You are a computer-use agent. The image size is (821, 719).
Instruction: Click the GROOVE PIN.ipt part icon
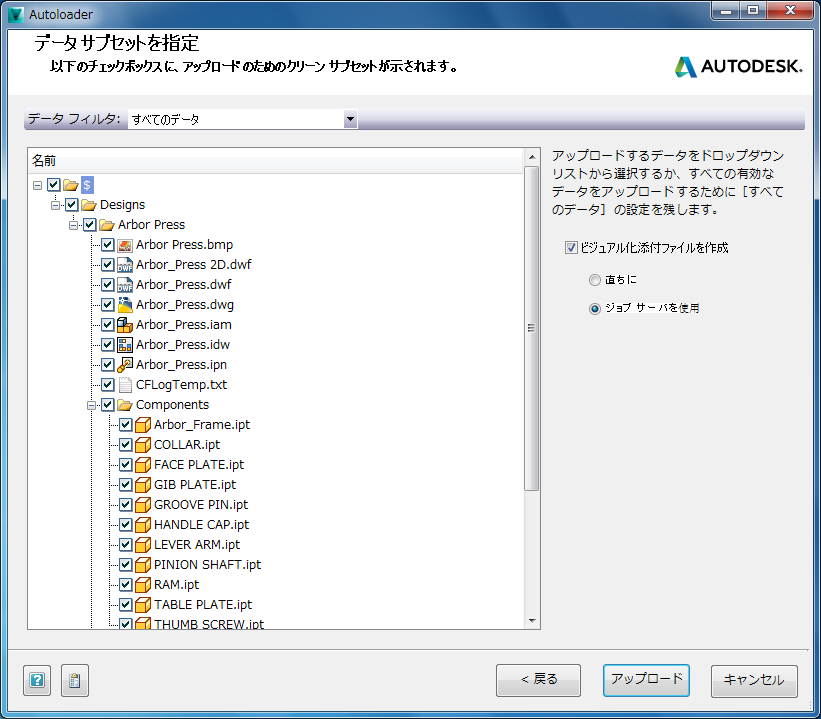[x=142, y=505]
